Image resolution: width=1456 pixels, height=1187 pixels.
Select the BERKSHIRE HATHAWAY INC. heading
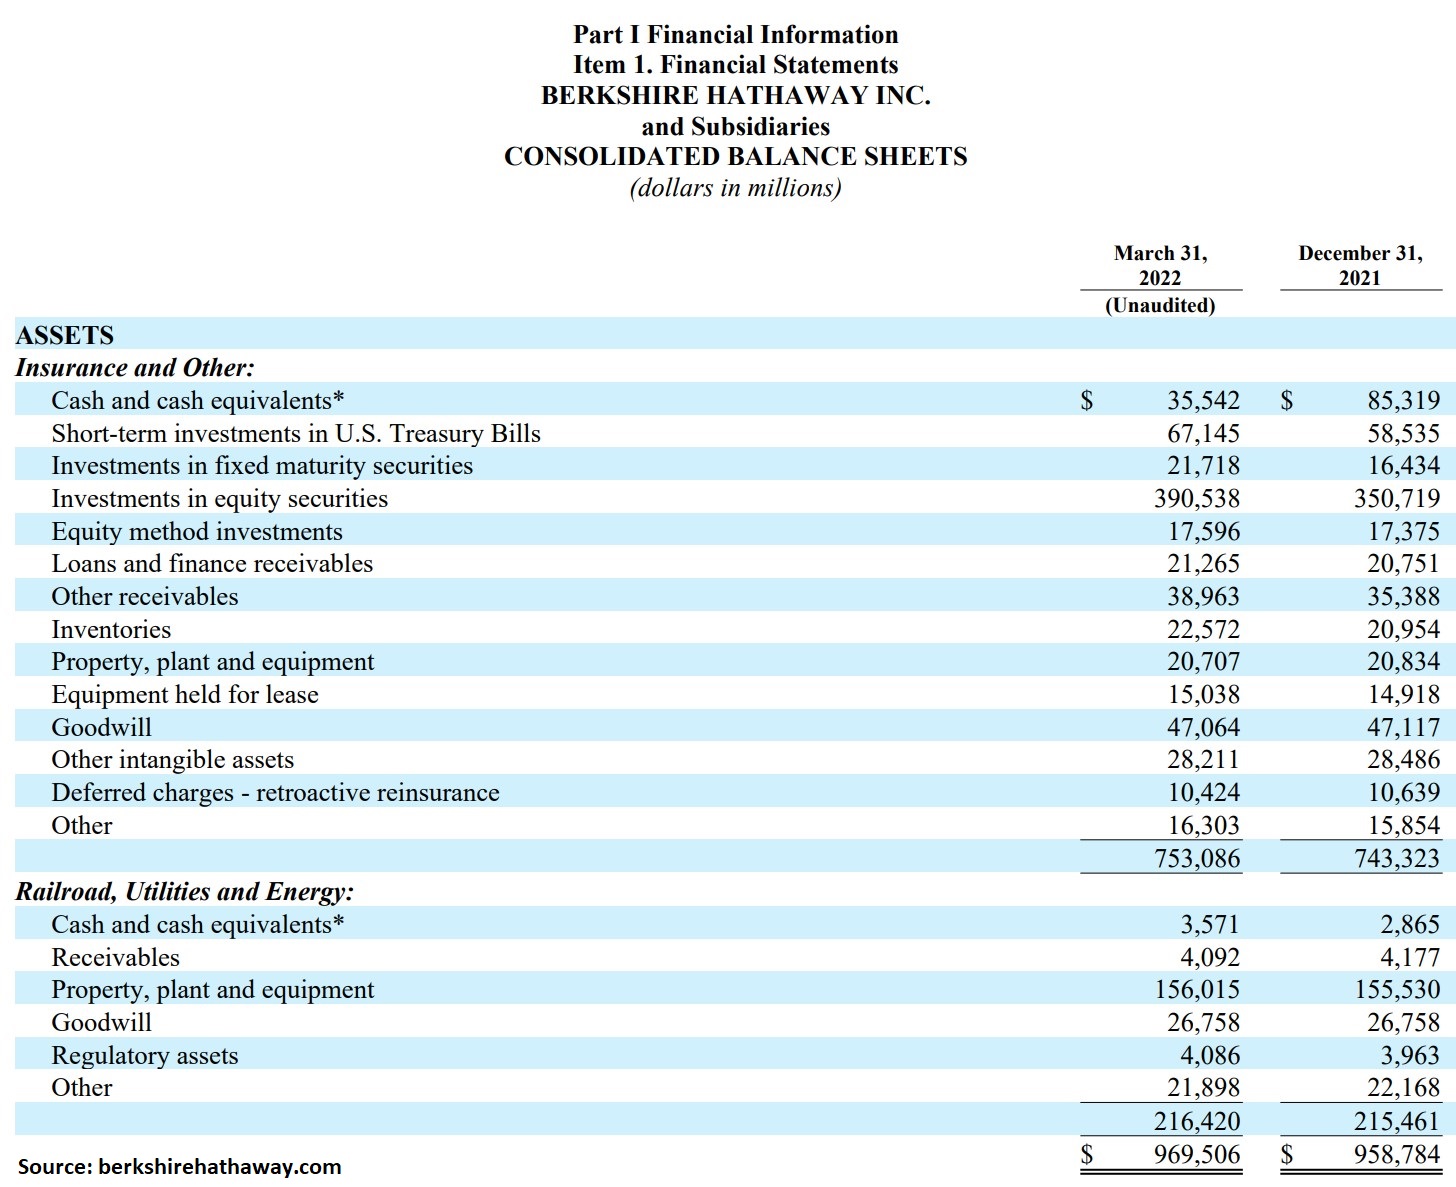coord(735,96)
